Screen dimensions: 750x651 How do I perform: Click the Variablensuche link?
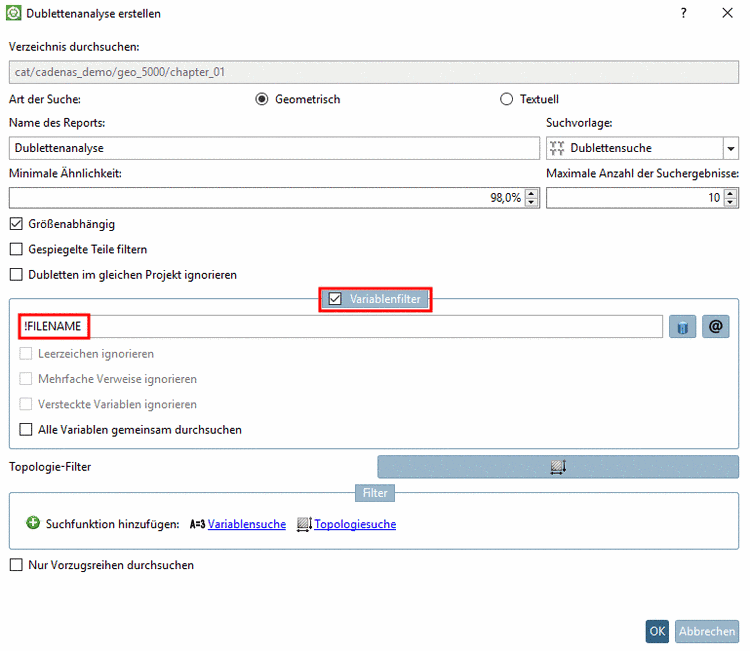(247, 524)
